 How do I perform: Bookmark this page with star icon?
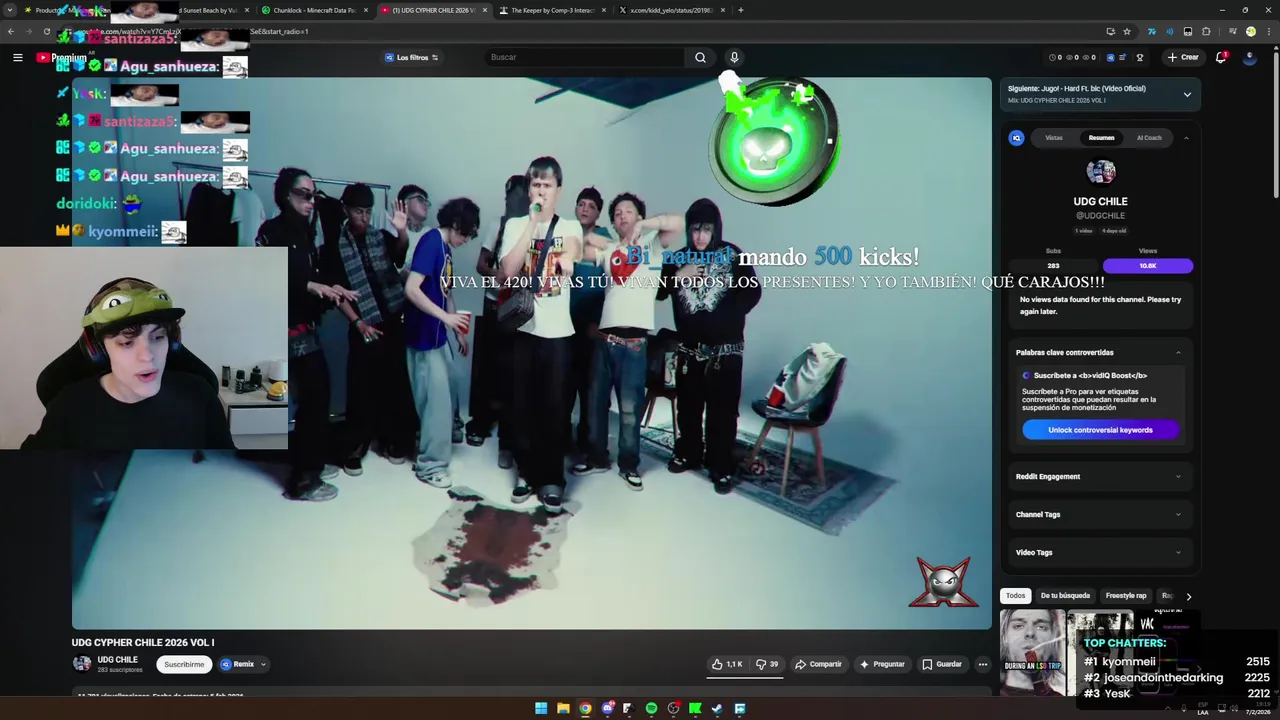coord(1127,31)
